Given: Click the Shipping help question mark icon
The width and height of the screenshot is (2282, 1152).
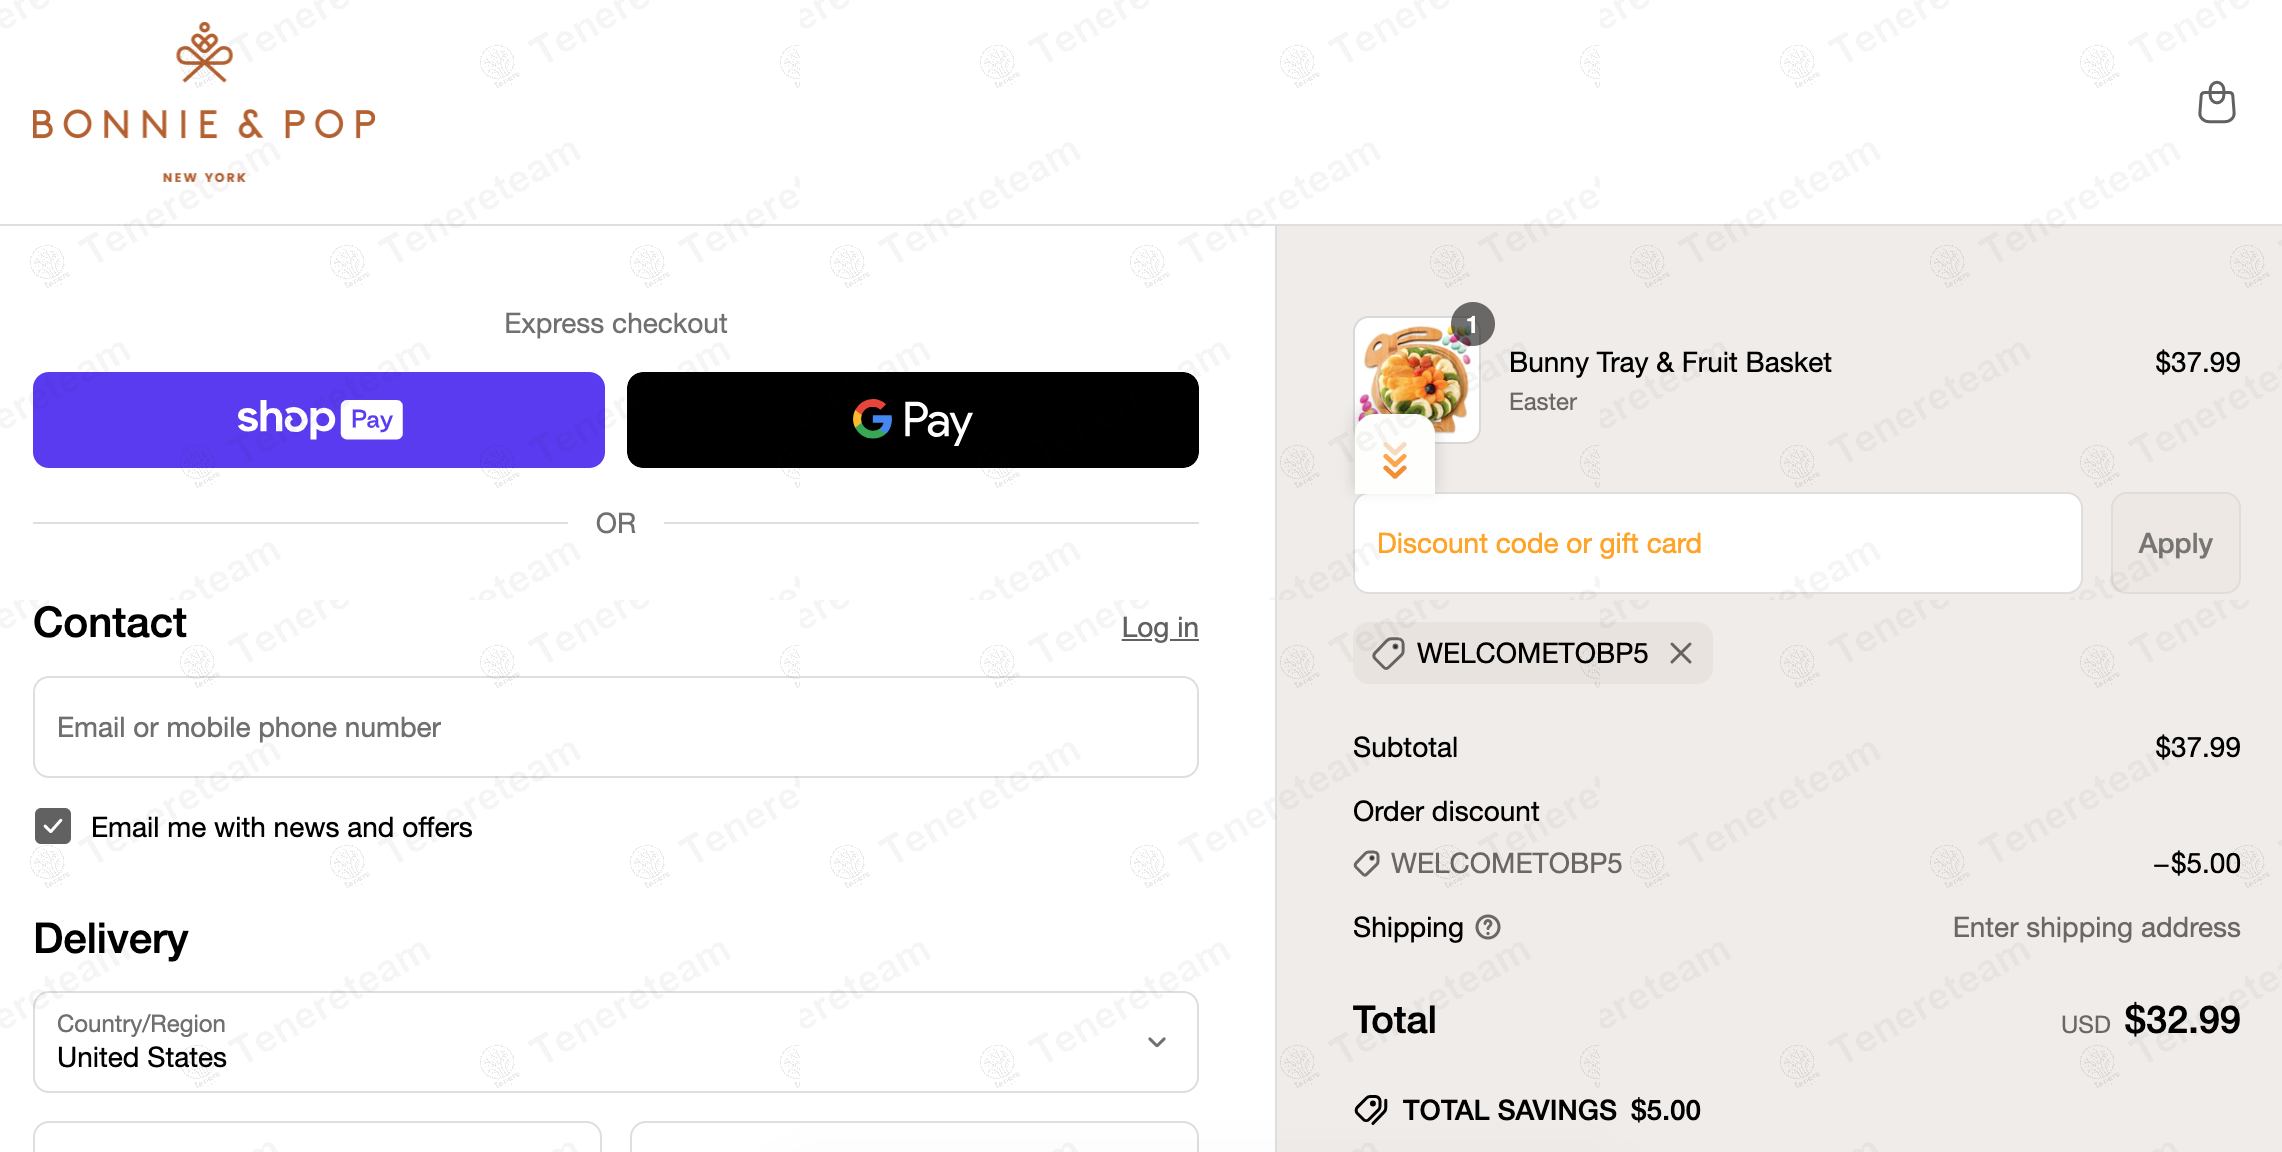Looking at the screenshot, I should click(1488, 927).
